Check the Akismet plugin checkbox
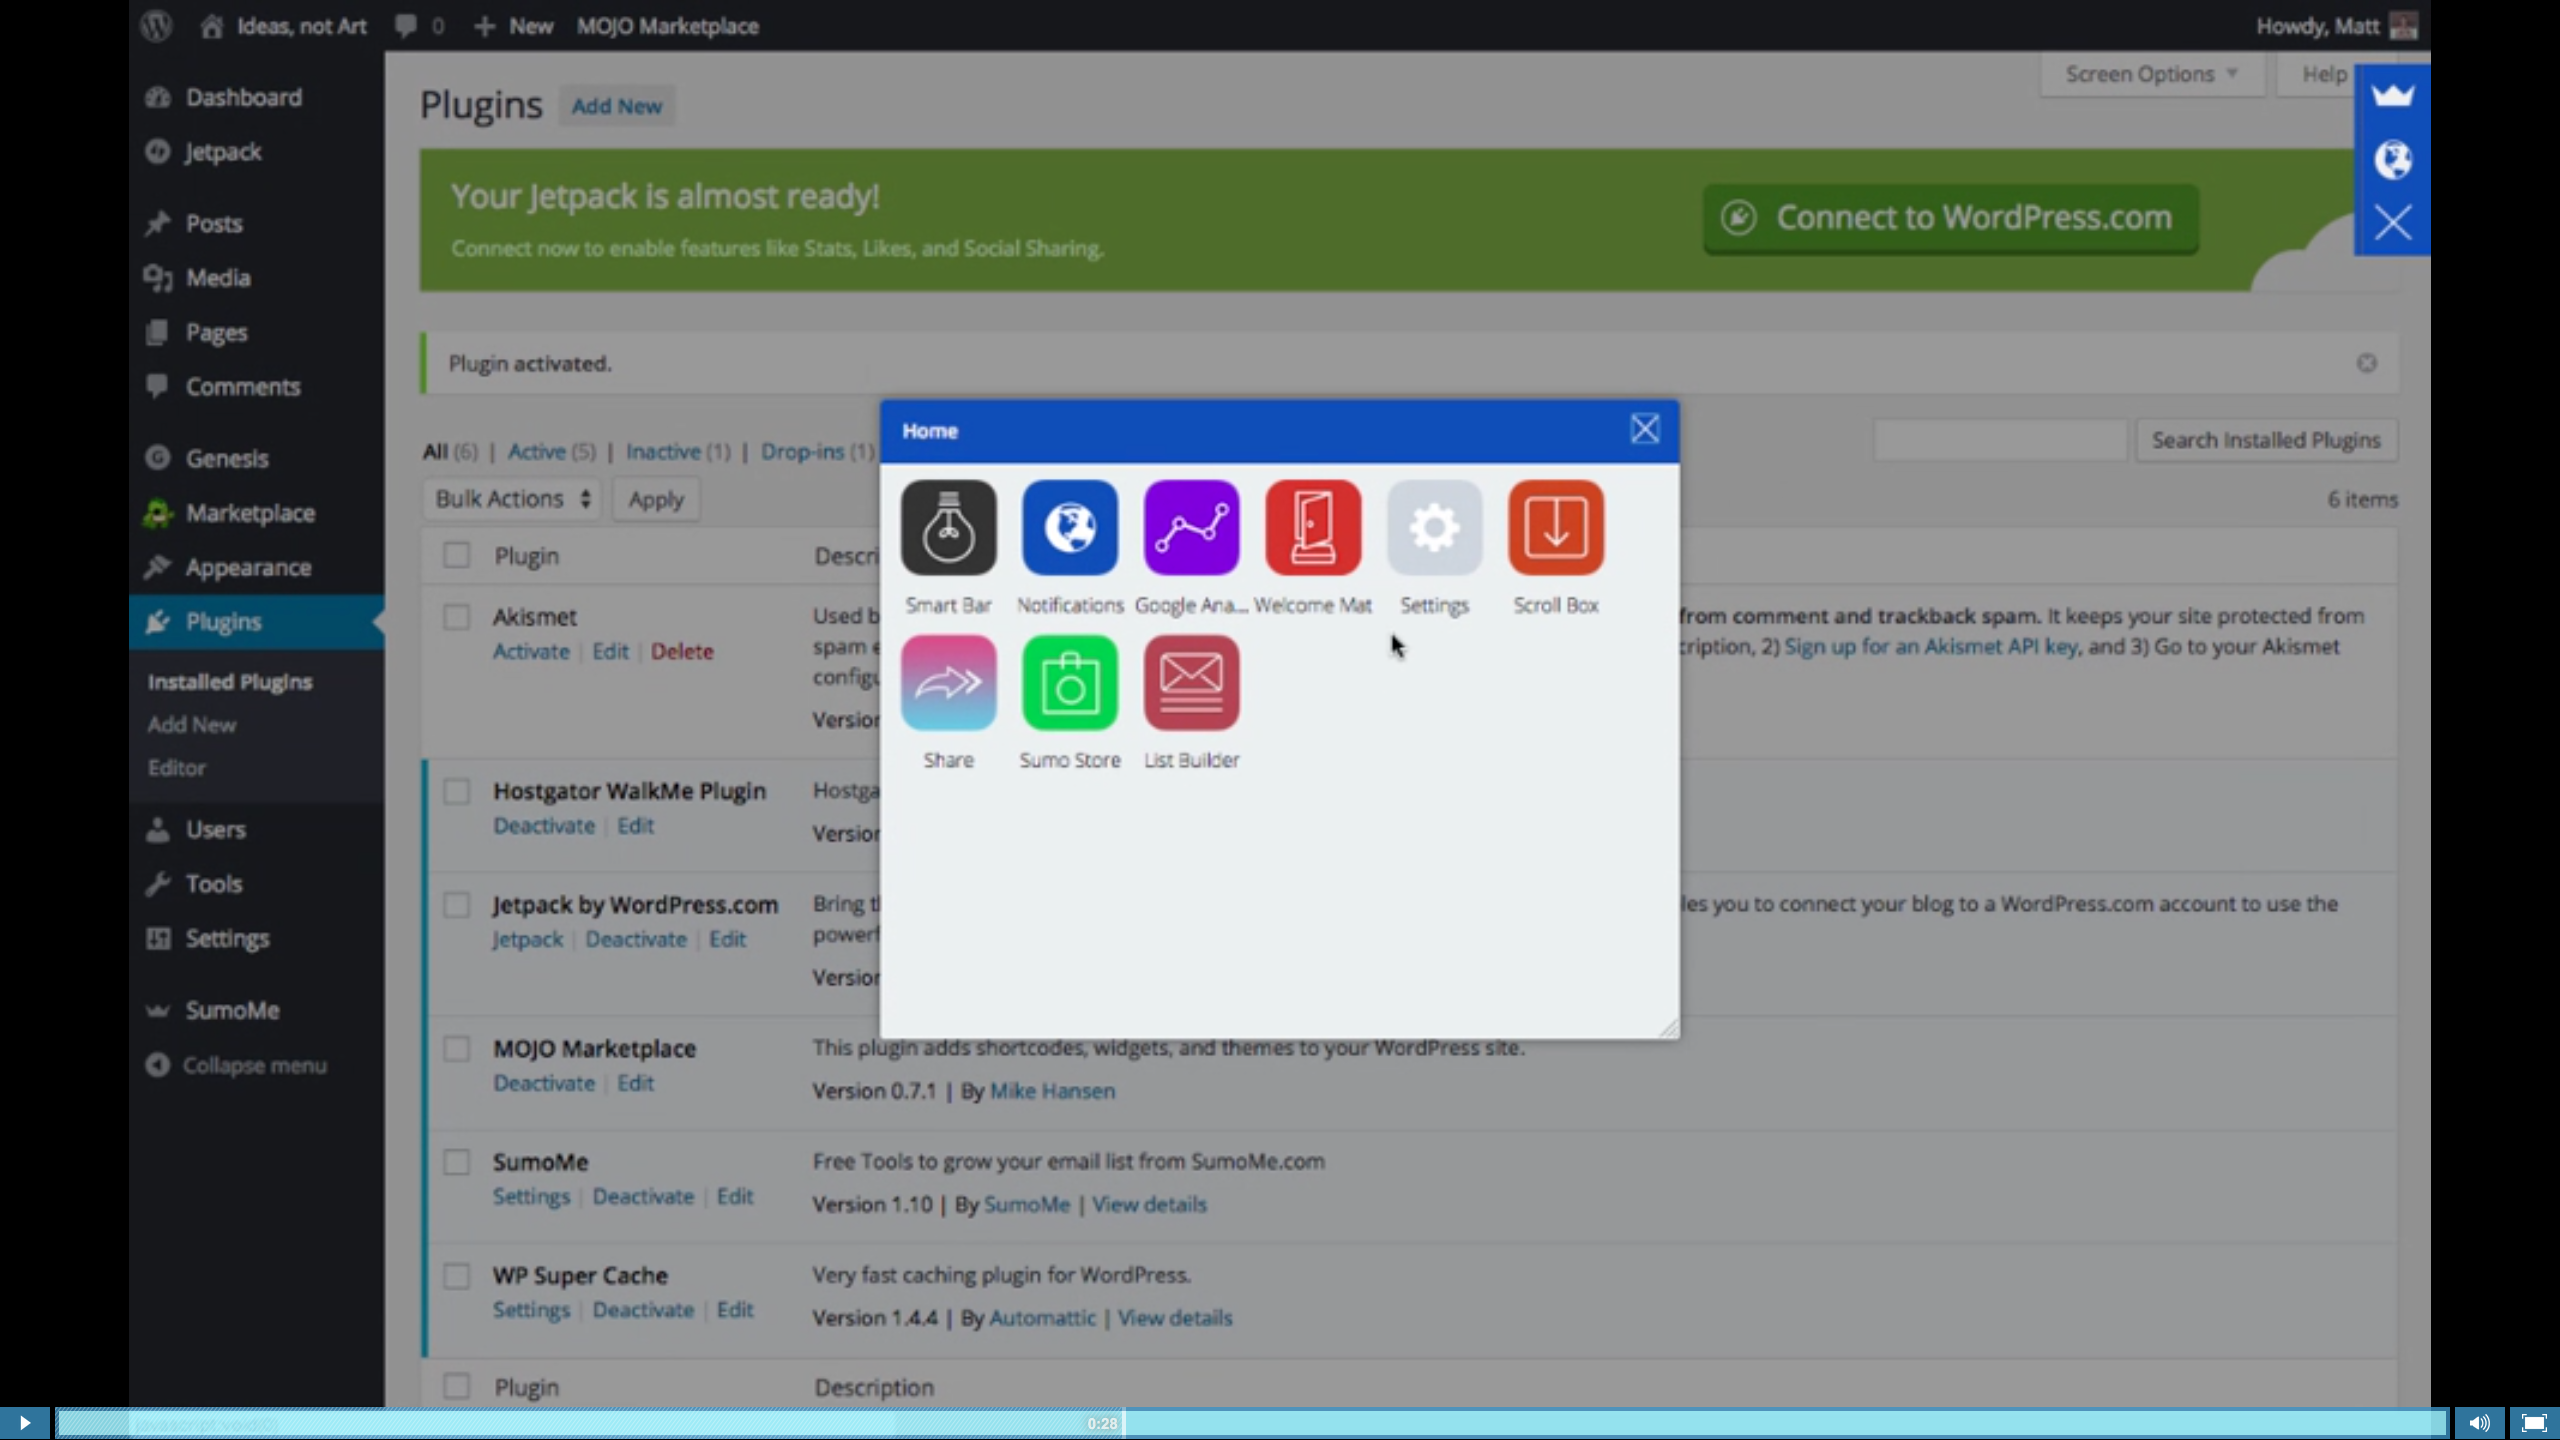 click(456, 617)
